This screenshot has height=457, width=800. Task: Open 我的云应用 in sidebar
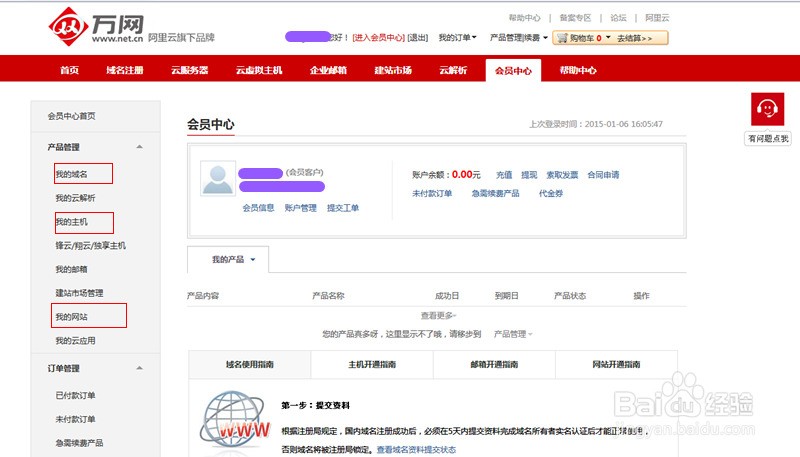[76, 340]
